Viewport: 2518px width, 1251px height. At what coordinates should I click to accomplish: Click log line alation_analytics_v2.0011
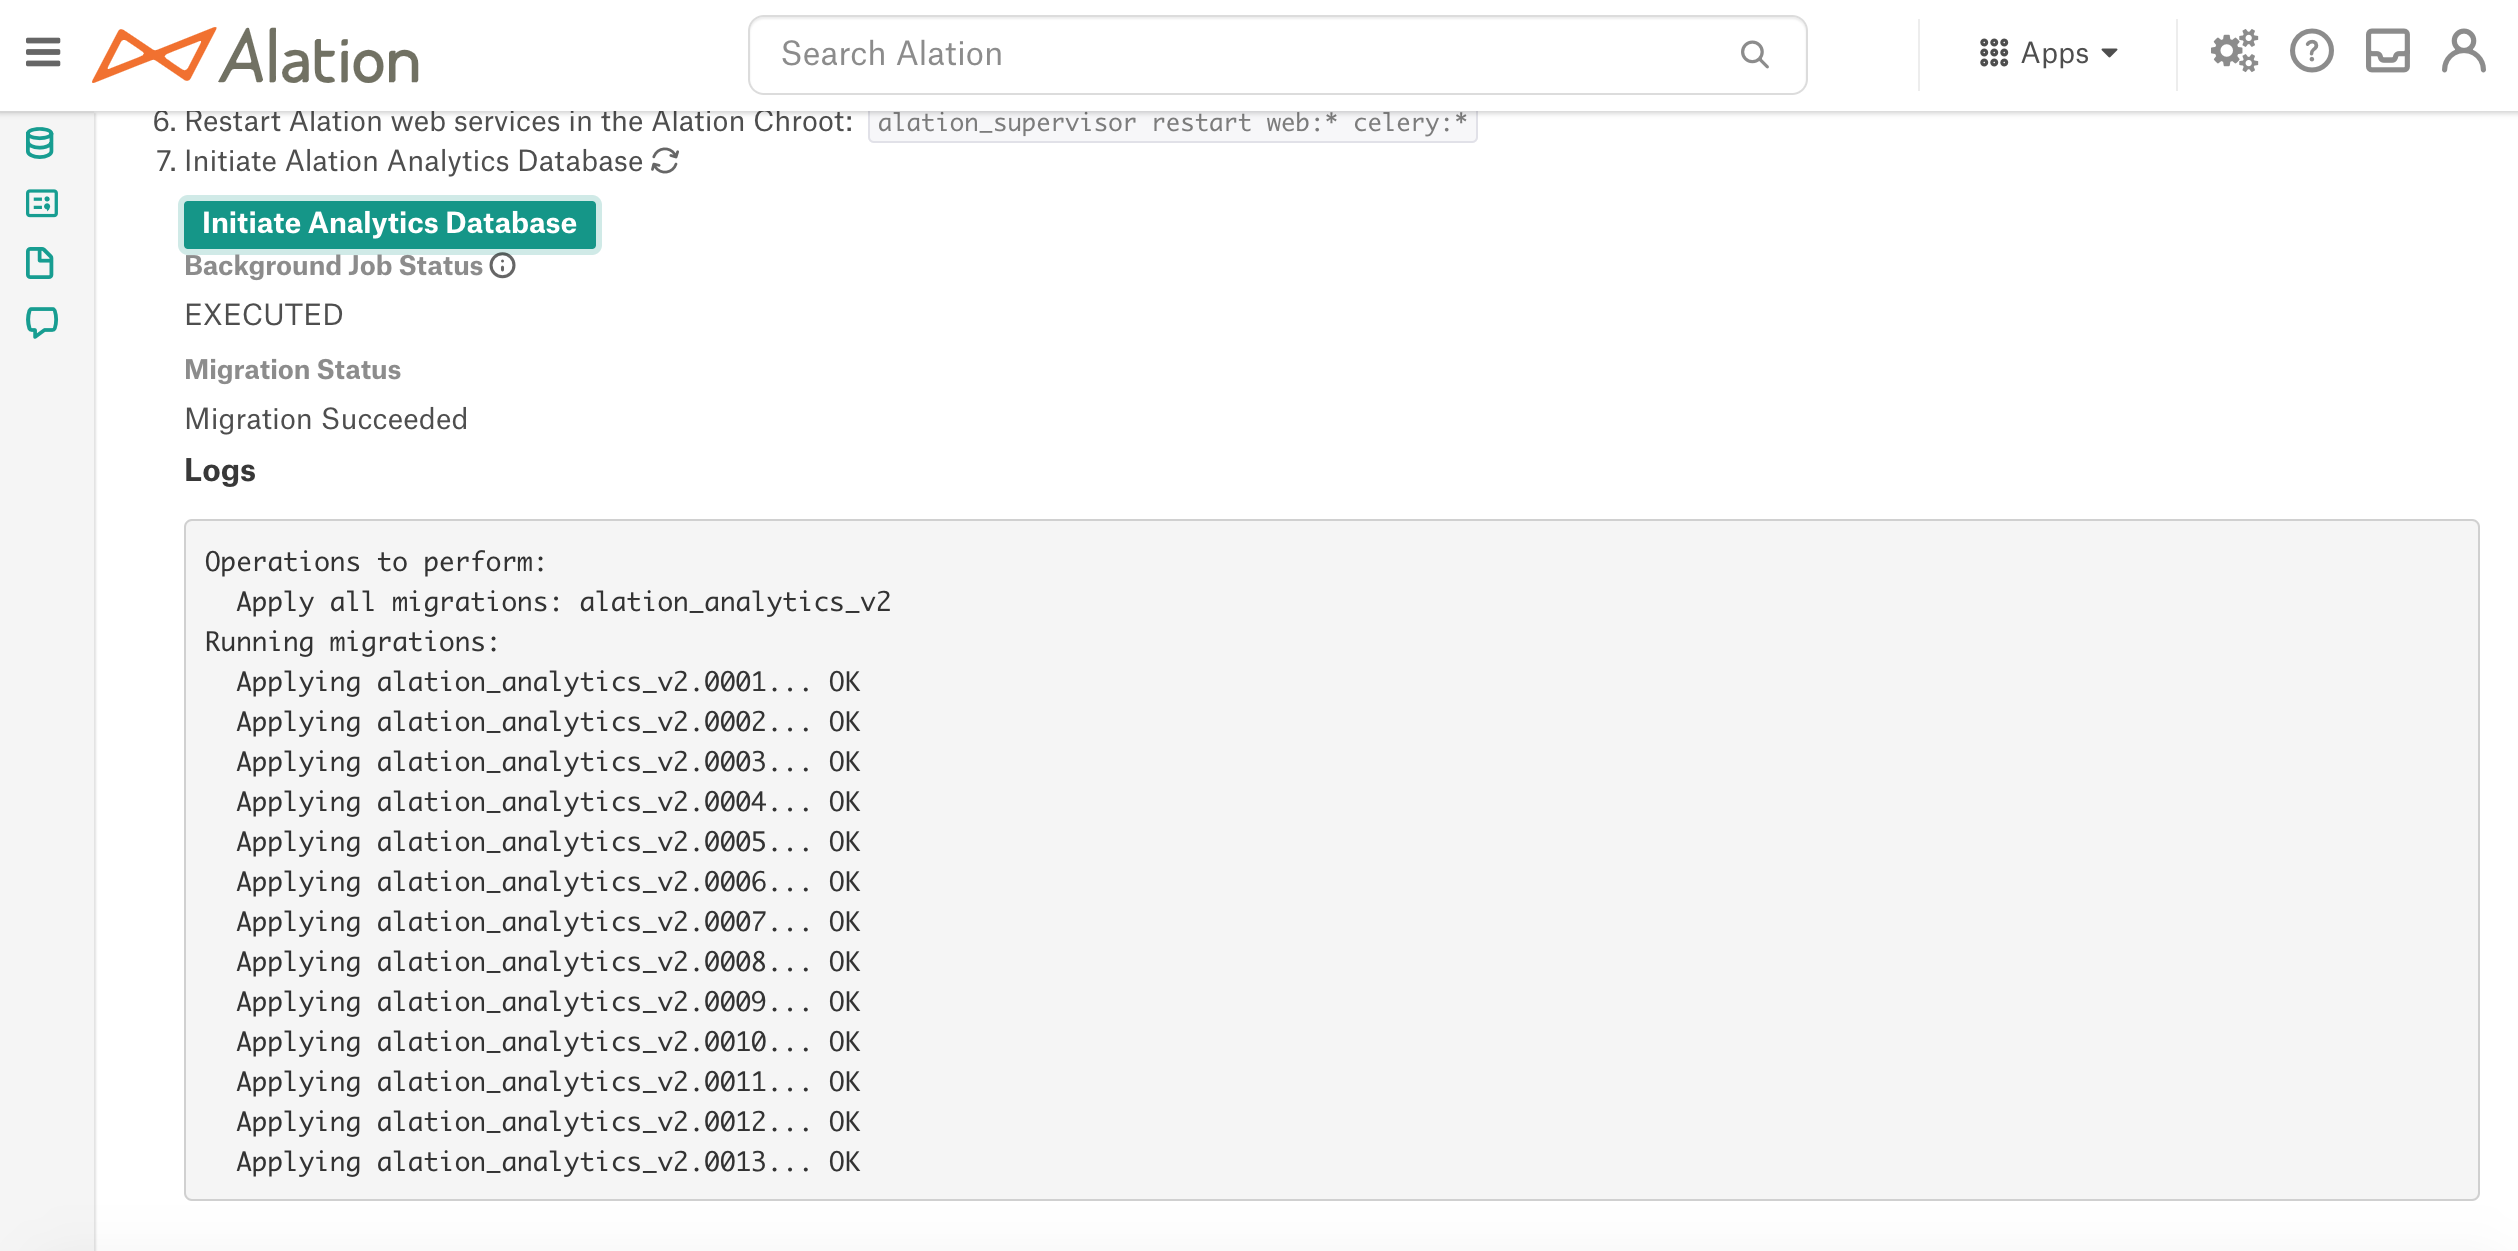(x=548, y=1082)
